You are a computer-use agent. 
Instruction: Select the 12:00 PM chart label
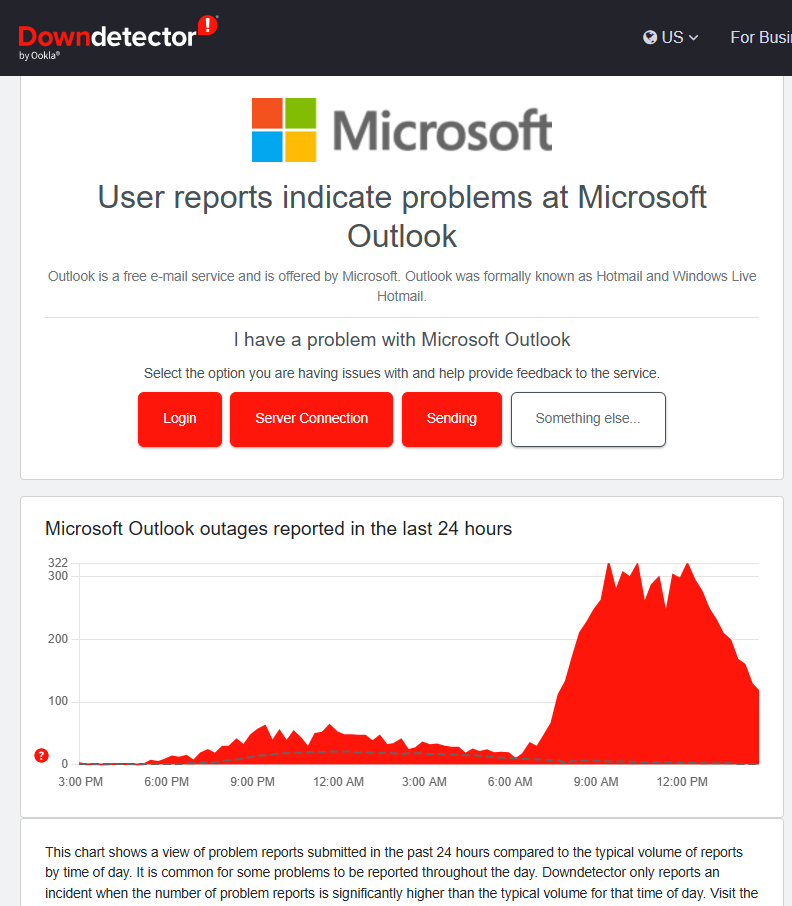(x=682, y=782)
